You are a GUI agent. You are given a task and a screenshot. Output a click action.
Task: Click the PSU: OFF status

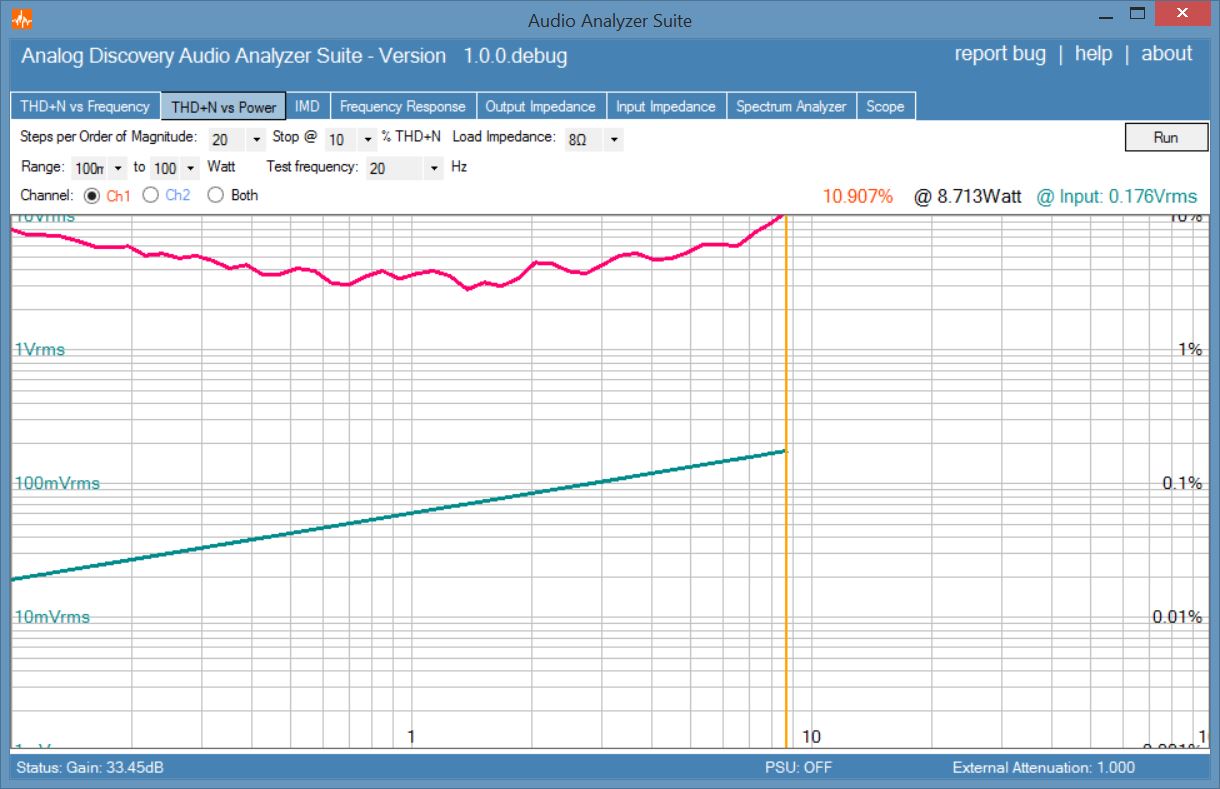tap(798, 768)
